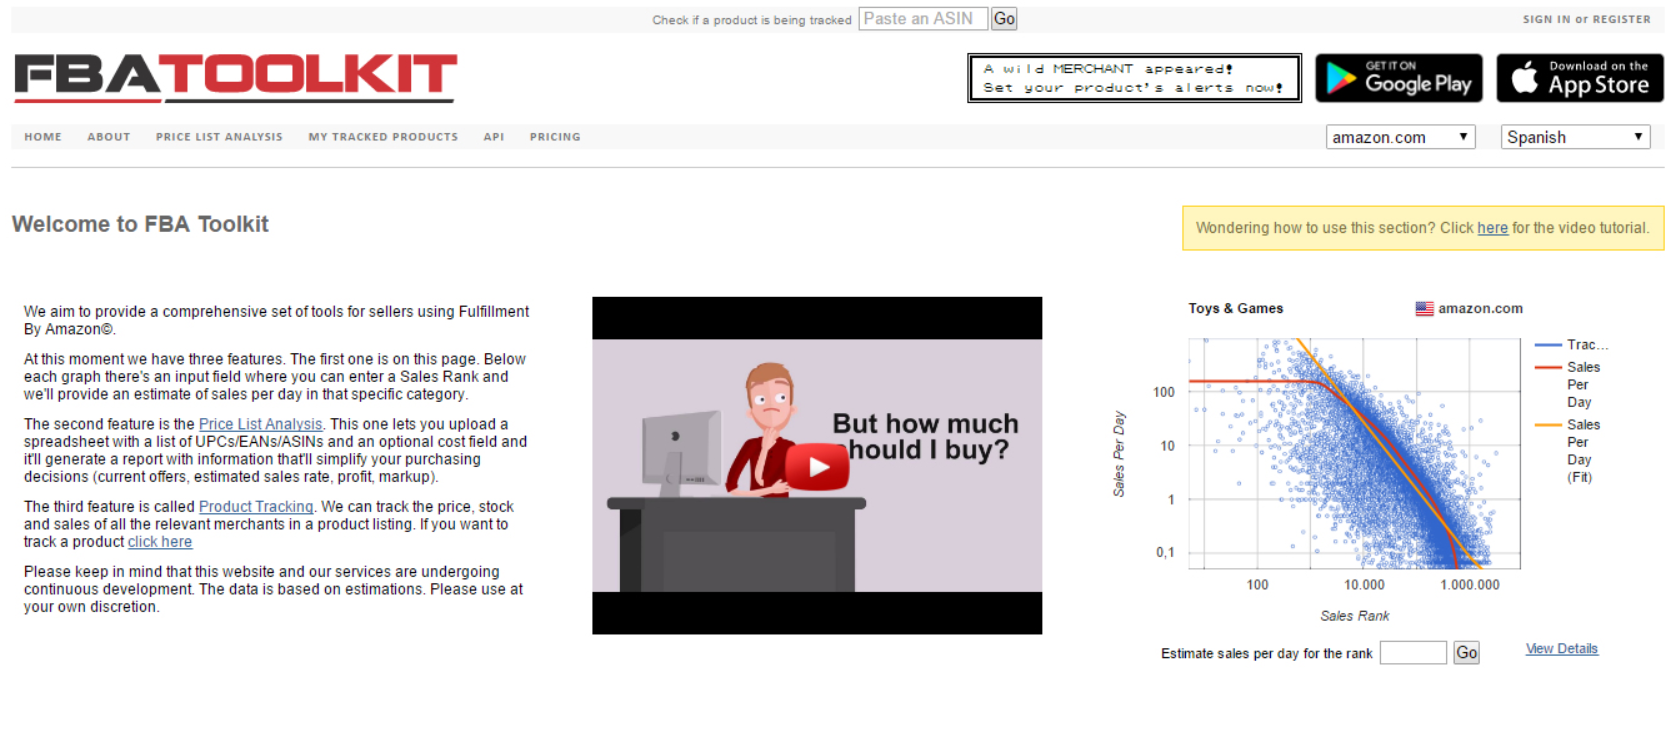
Task: Open the Spanish language dropdown
Action: (1576, 137)
